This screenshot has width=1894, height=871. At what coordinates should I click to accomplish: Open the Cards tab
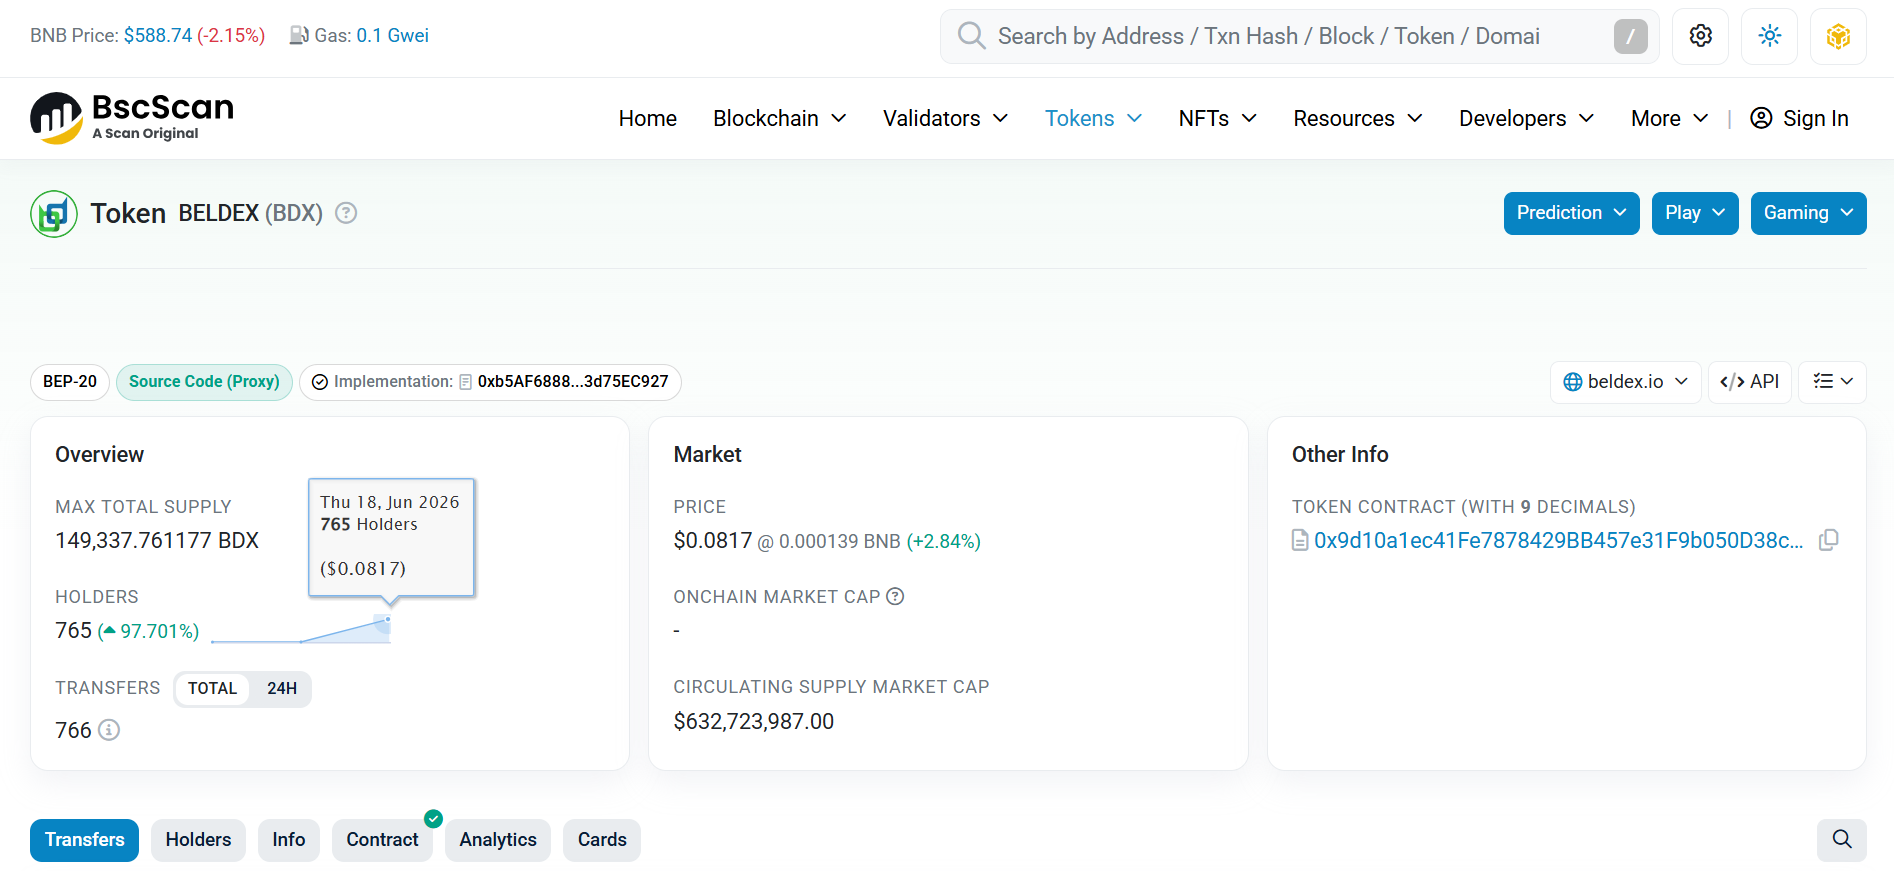(602, 840)
